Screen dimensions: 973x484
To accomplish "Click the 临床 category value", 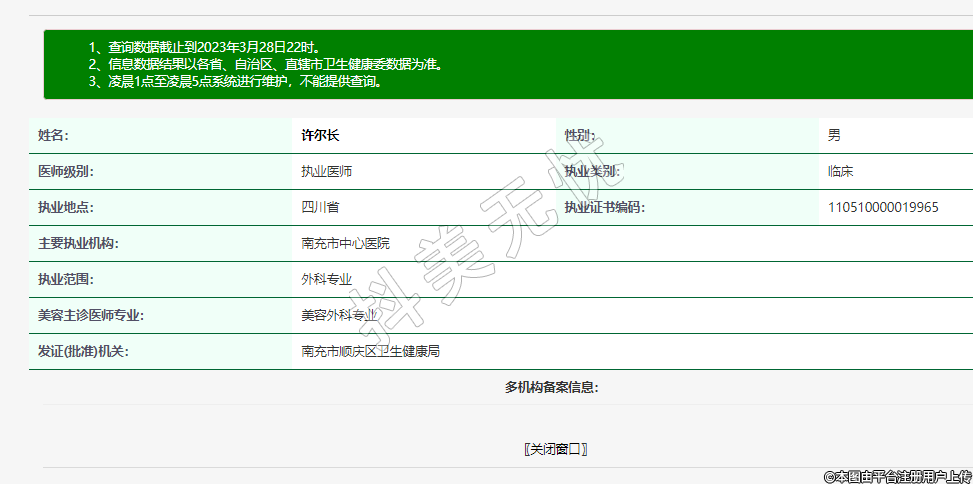I will tap(840, 171).
